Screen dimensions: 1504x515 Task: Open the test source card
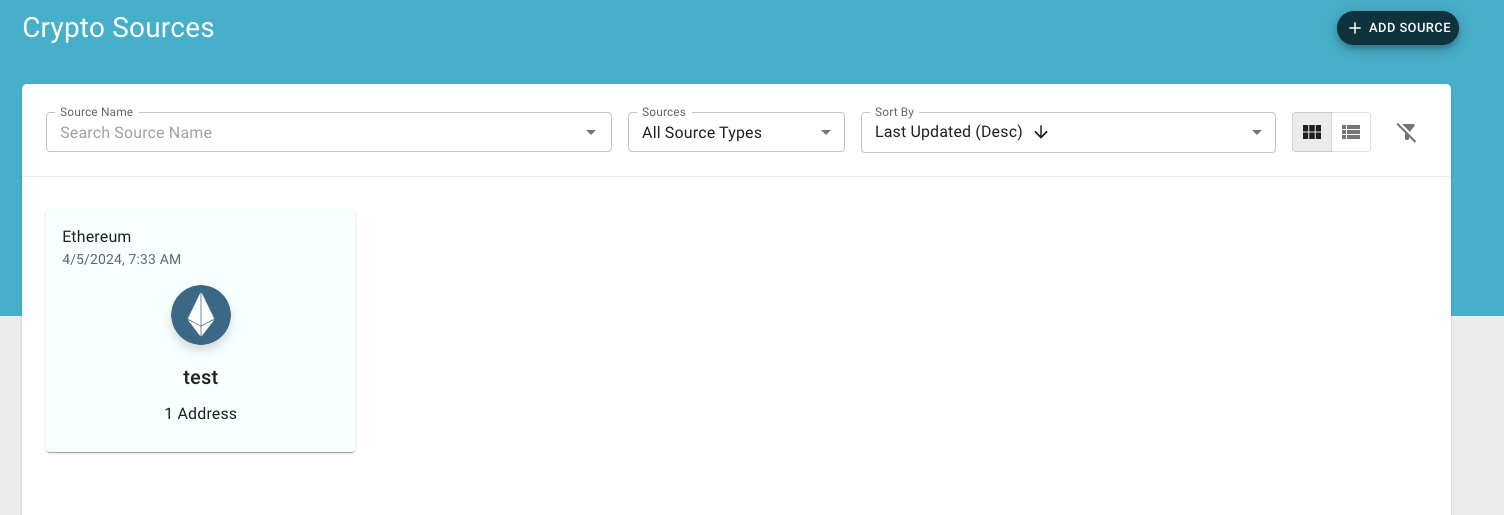(x=200, y=330)
